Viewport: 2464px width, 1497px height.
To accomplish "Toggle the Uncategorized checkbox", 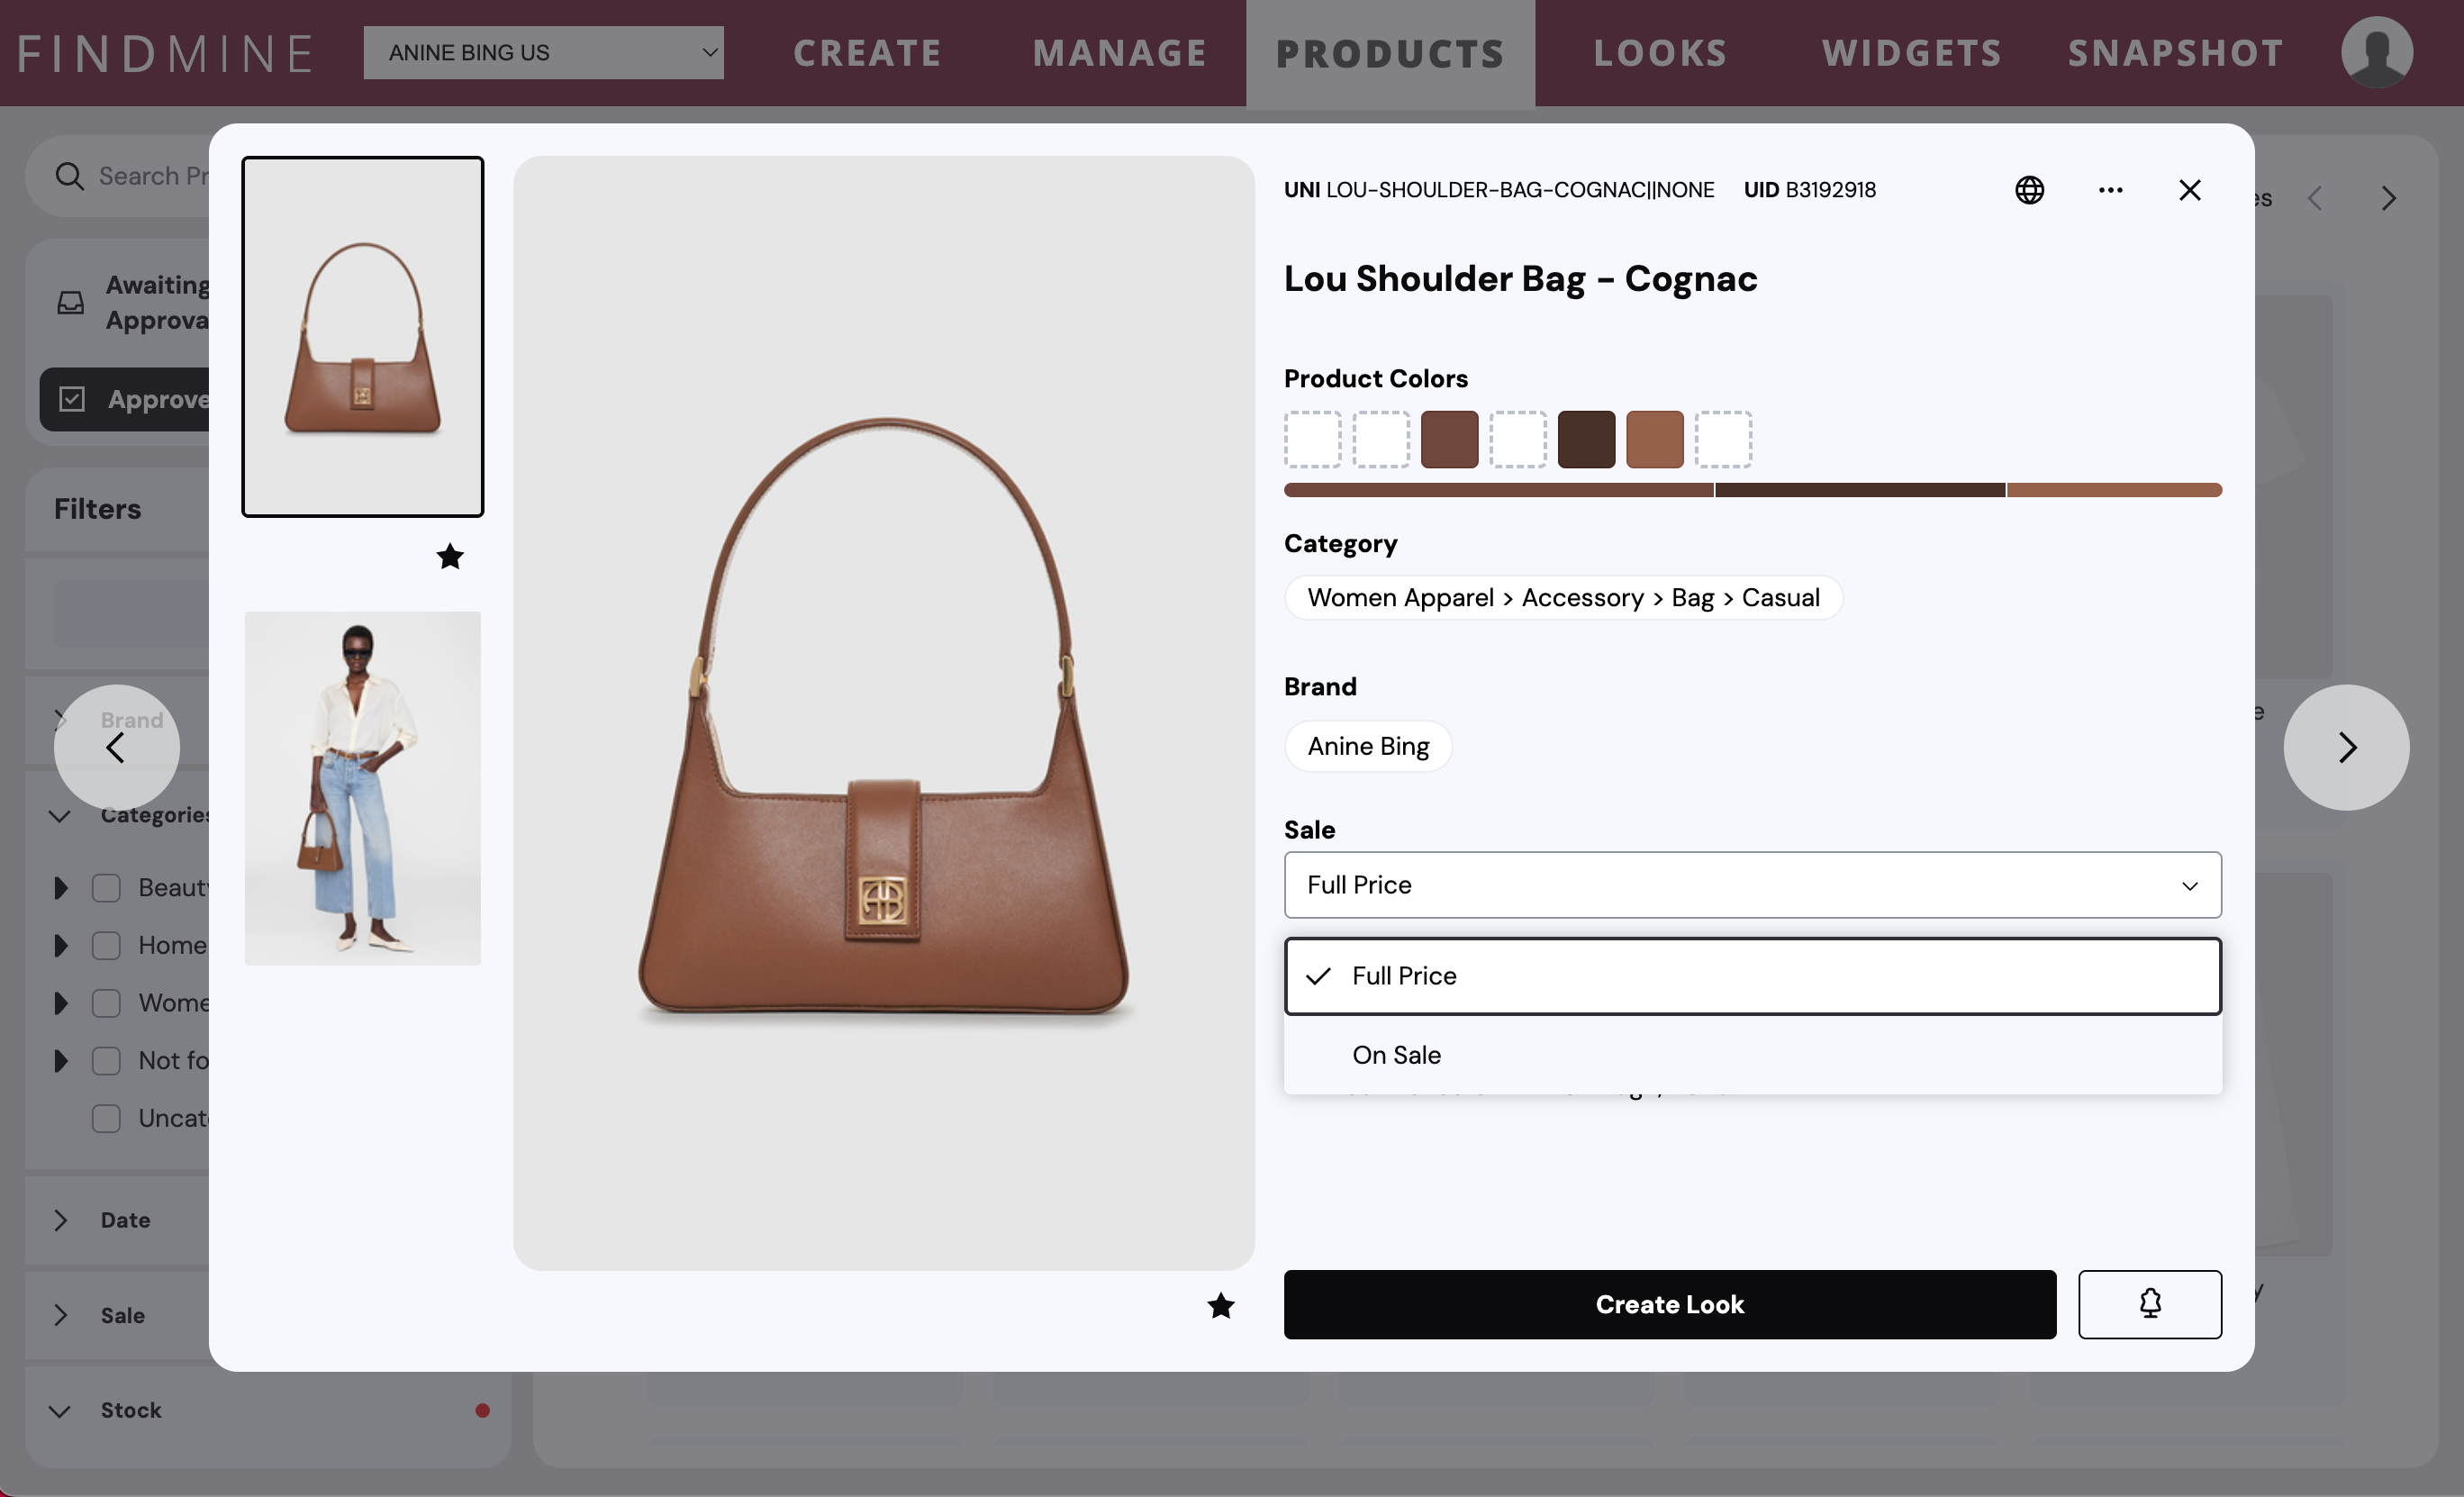I will click(106, 1118).
